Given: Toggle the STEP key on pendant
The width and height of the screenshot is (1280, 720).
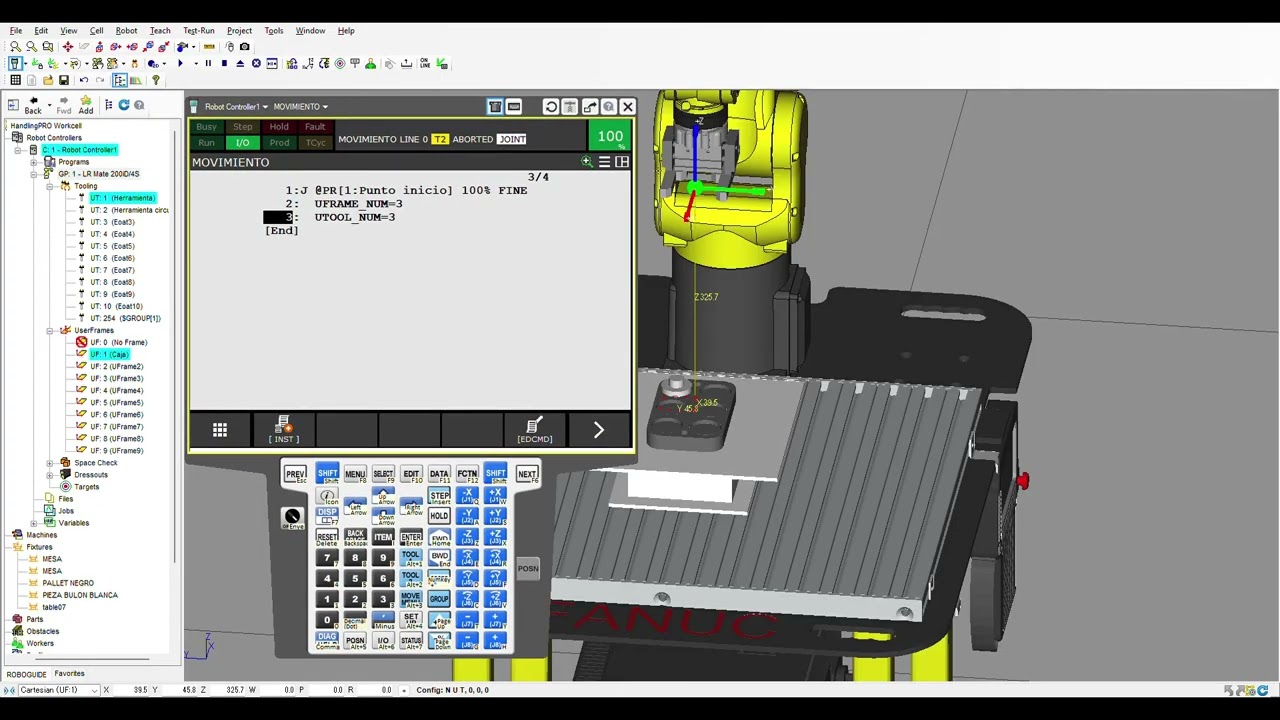Looking at the screenshot, I should [x=439, y=496].
